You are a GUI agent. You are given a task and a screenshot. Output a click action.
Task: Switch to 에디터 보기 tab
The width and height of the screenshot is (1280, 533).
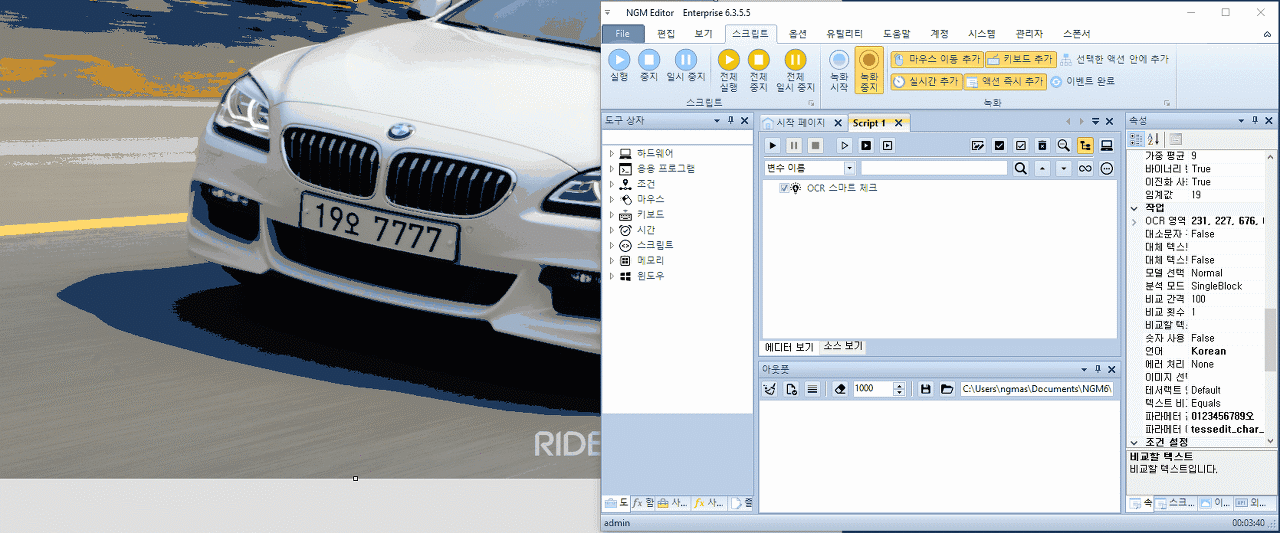click(790, 346)
